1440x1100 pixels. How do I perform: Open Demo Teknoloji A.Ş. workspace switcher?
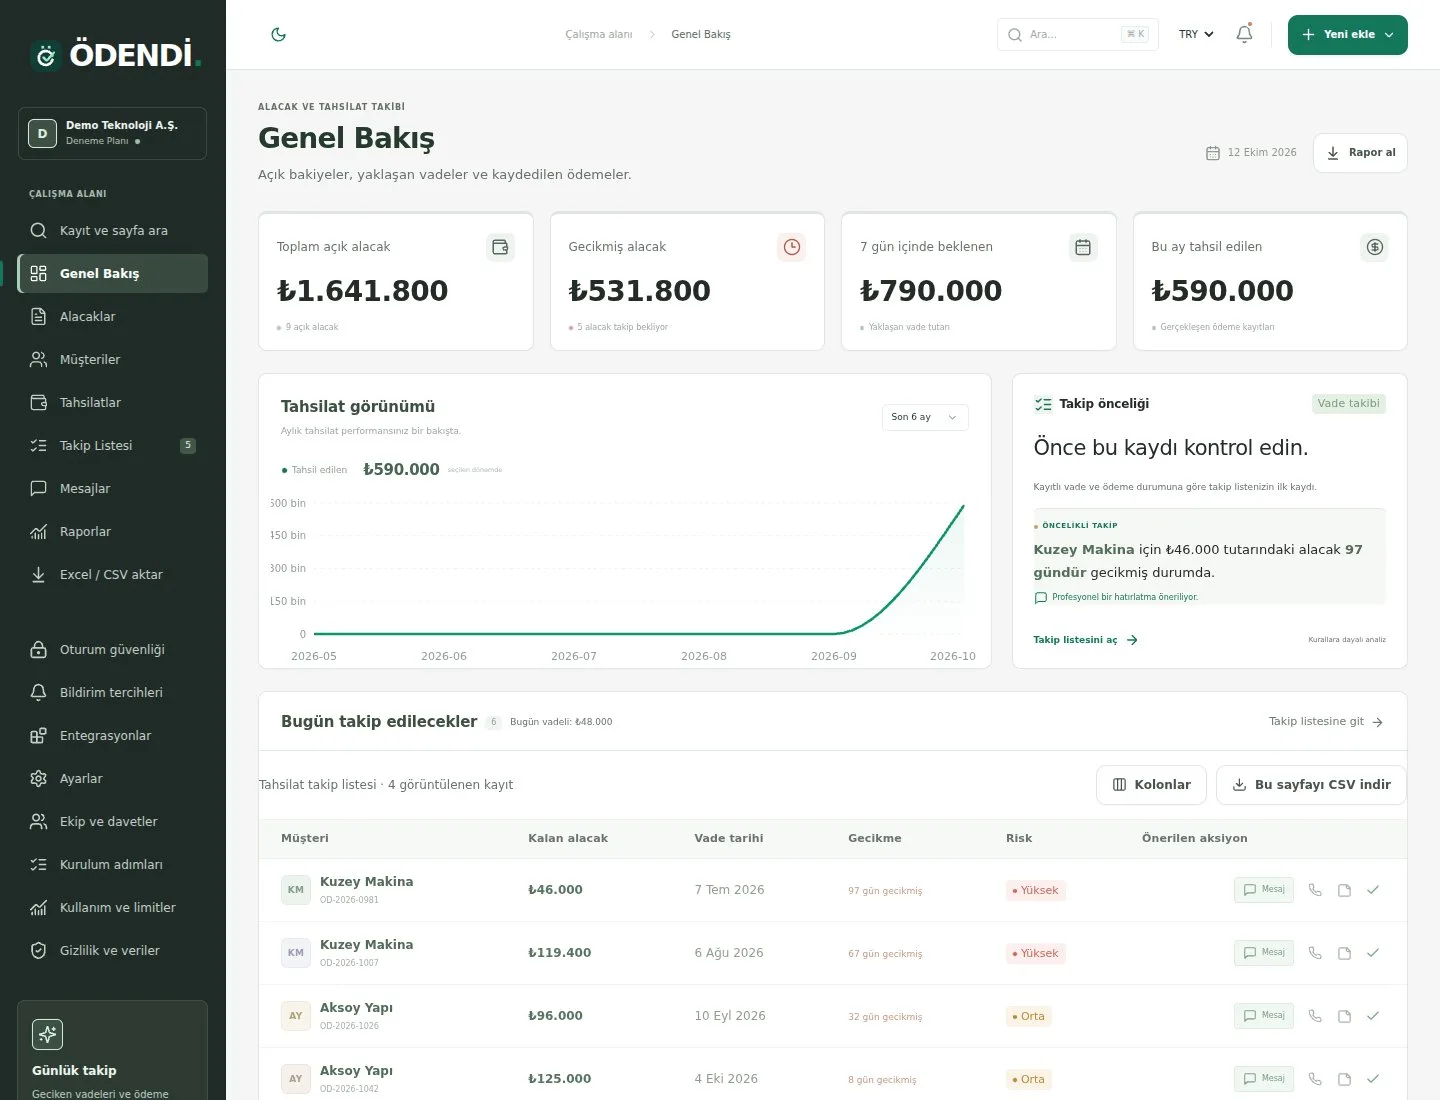point(112,133)
